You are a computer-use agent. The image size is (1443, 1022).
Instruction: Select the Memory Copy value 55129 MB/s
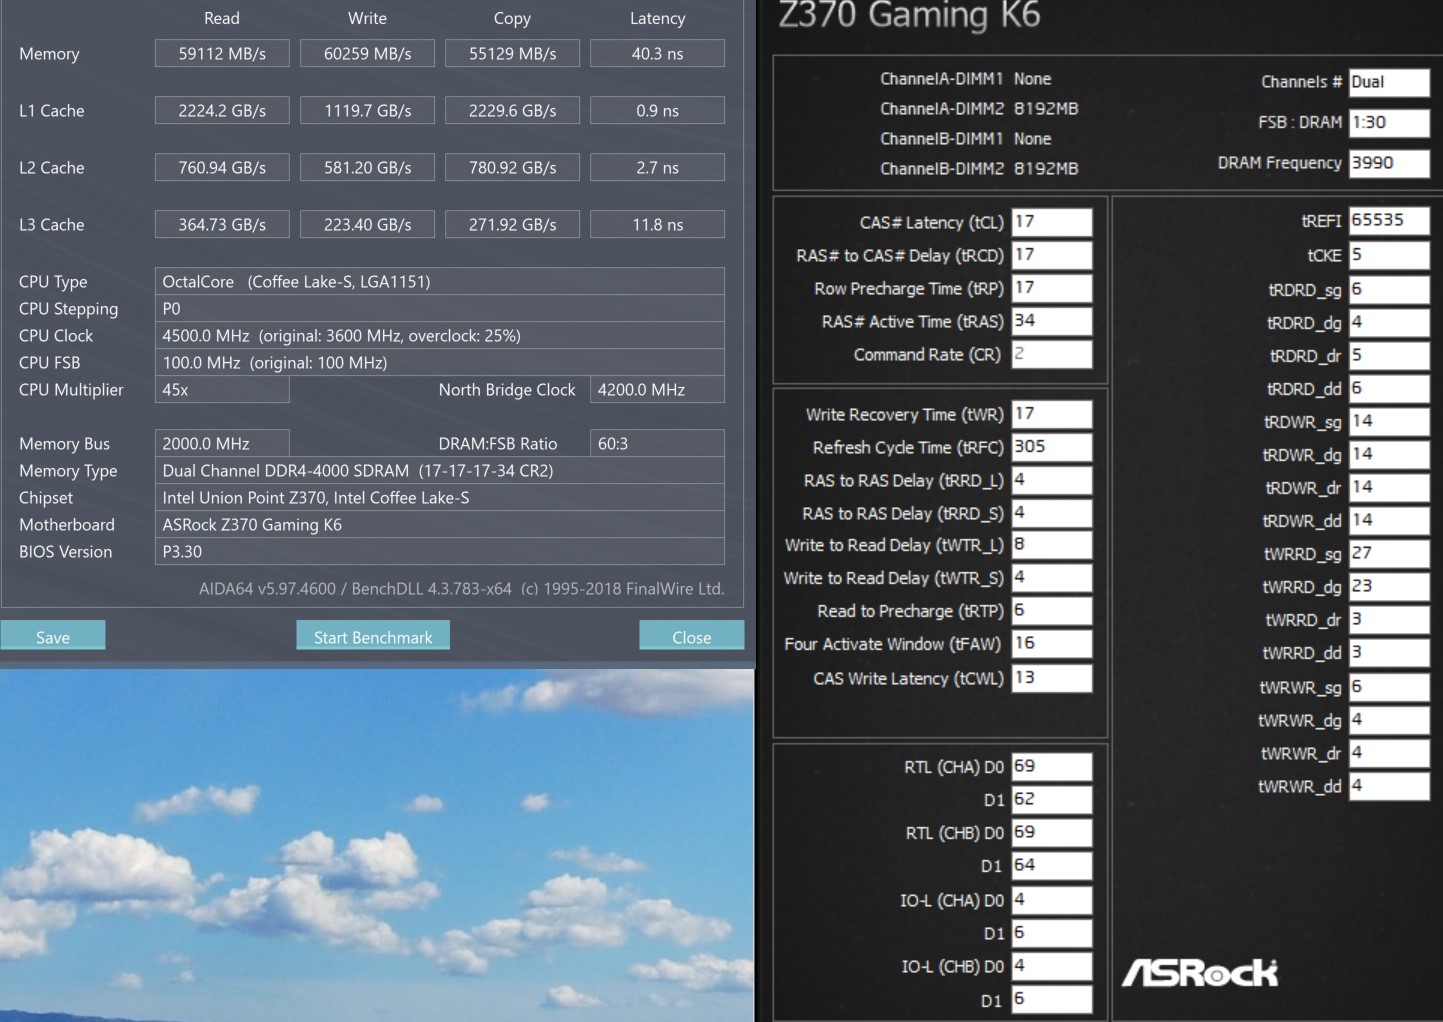512,53
